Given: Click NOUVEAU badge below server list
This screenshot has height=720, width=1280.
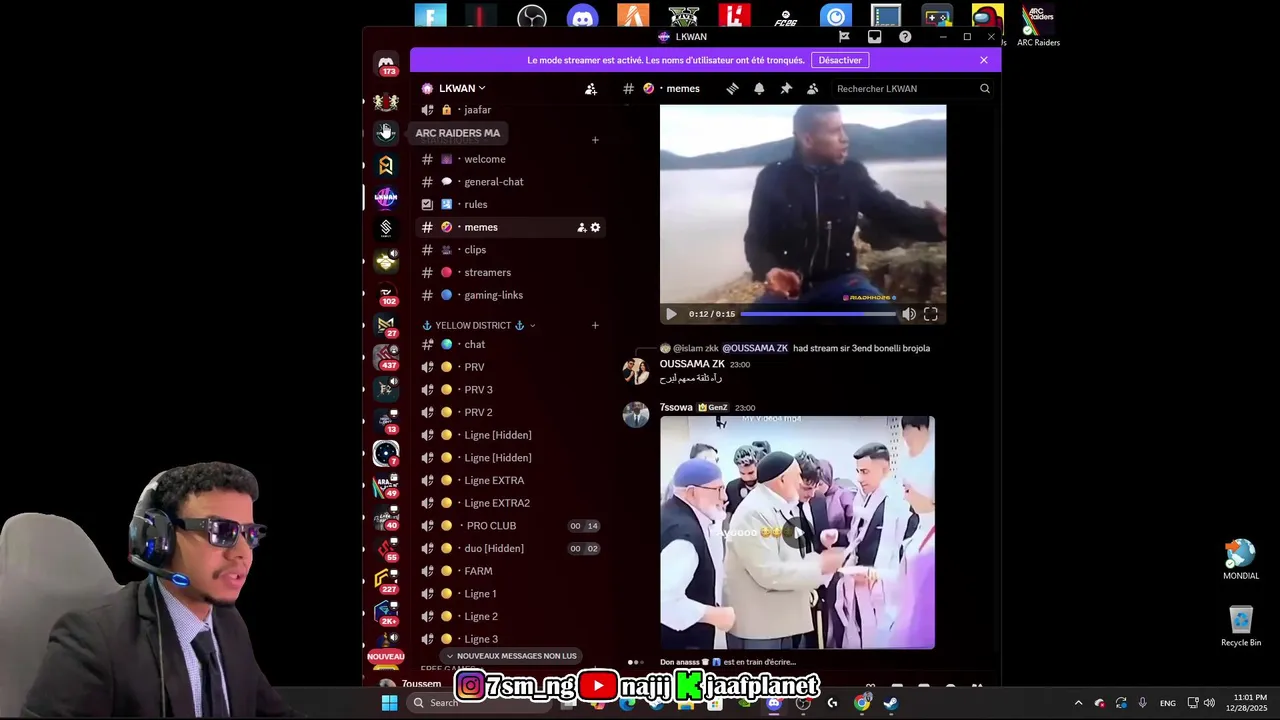Looking at the screenshot, I should click(x=386, y=657).
